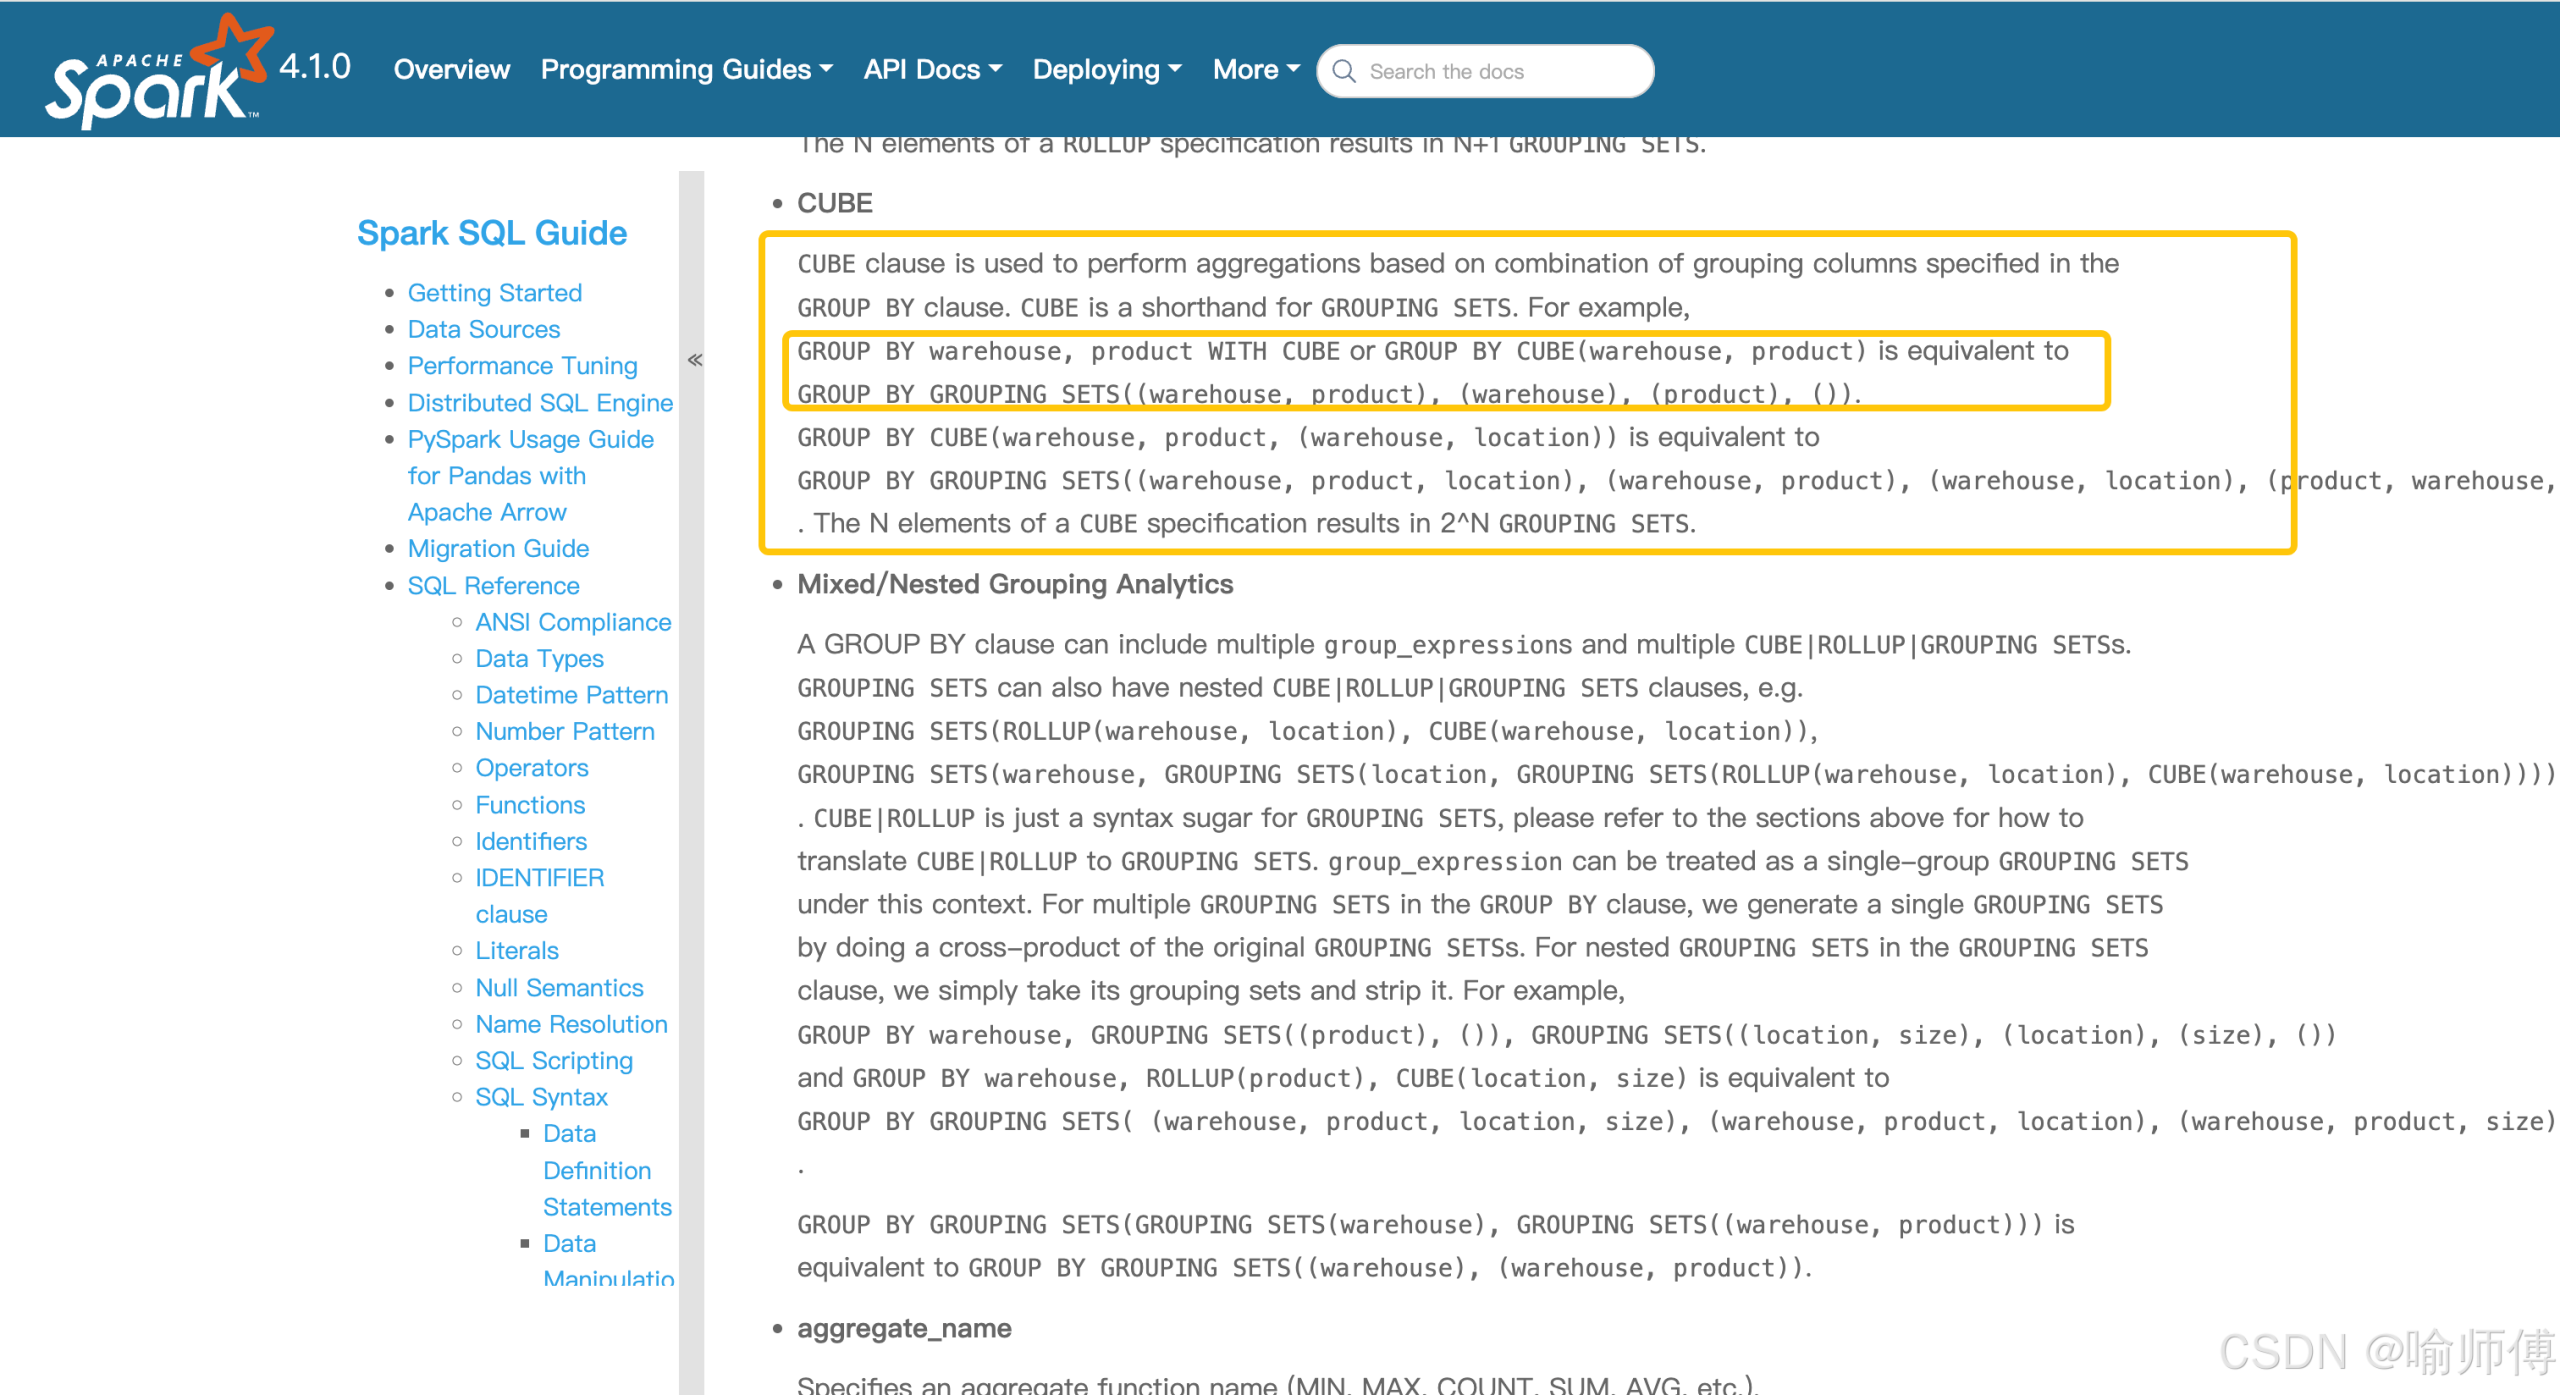The image size is (2560, 1395).
Task: Open the Migration Guide link
Action: (x=498, y=549)
